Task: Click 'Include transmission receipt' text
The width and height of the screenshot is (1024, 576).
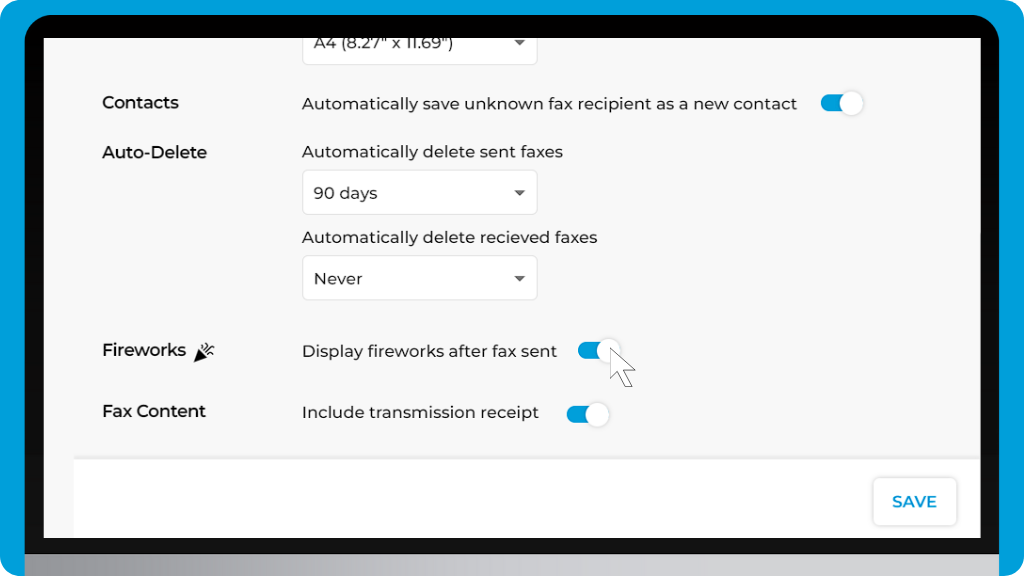Action: [x=420, y=413]
